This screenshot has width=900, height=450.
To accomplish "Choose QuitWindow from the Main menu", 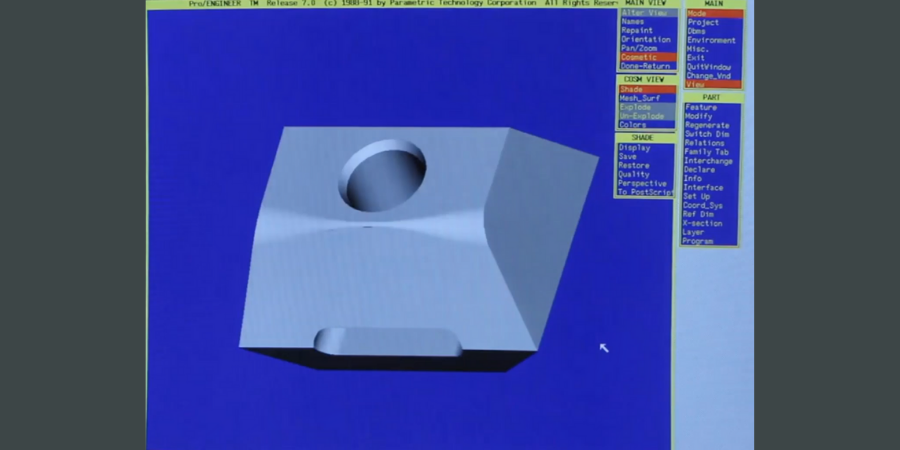I will (709, 67).
